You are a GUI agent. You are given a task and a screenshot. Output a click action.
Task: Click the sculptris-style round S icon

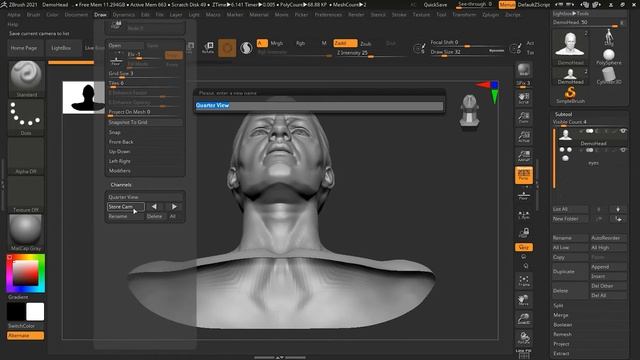[x=246, y=48]
